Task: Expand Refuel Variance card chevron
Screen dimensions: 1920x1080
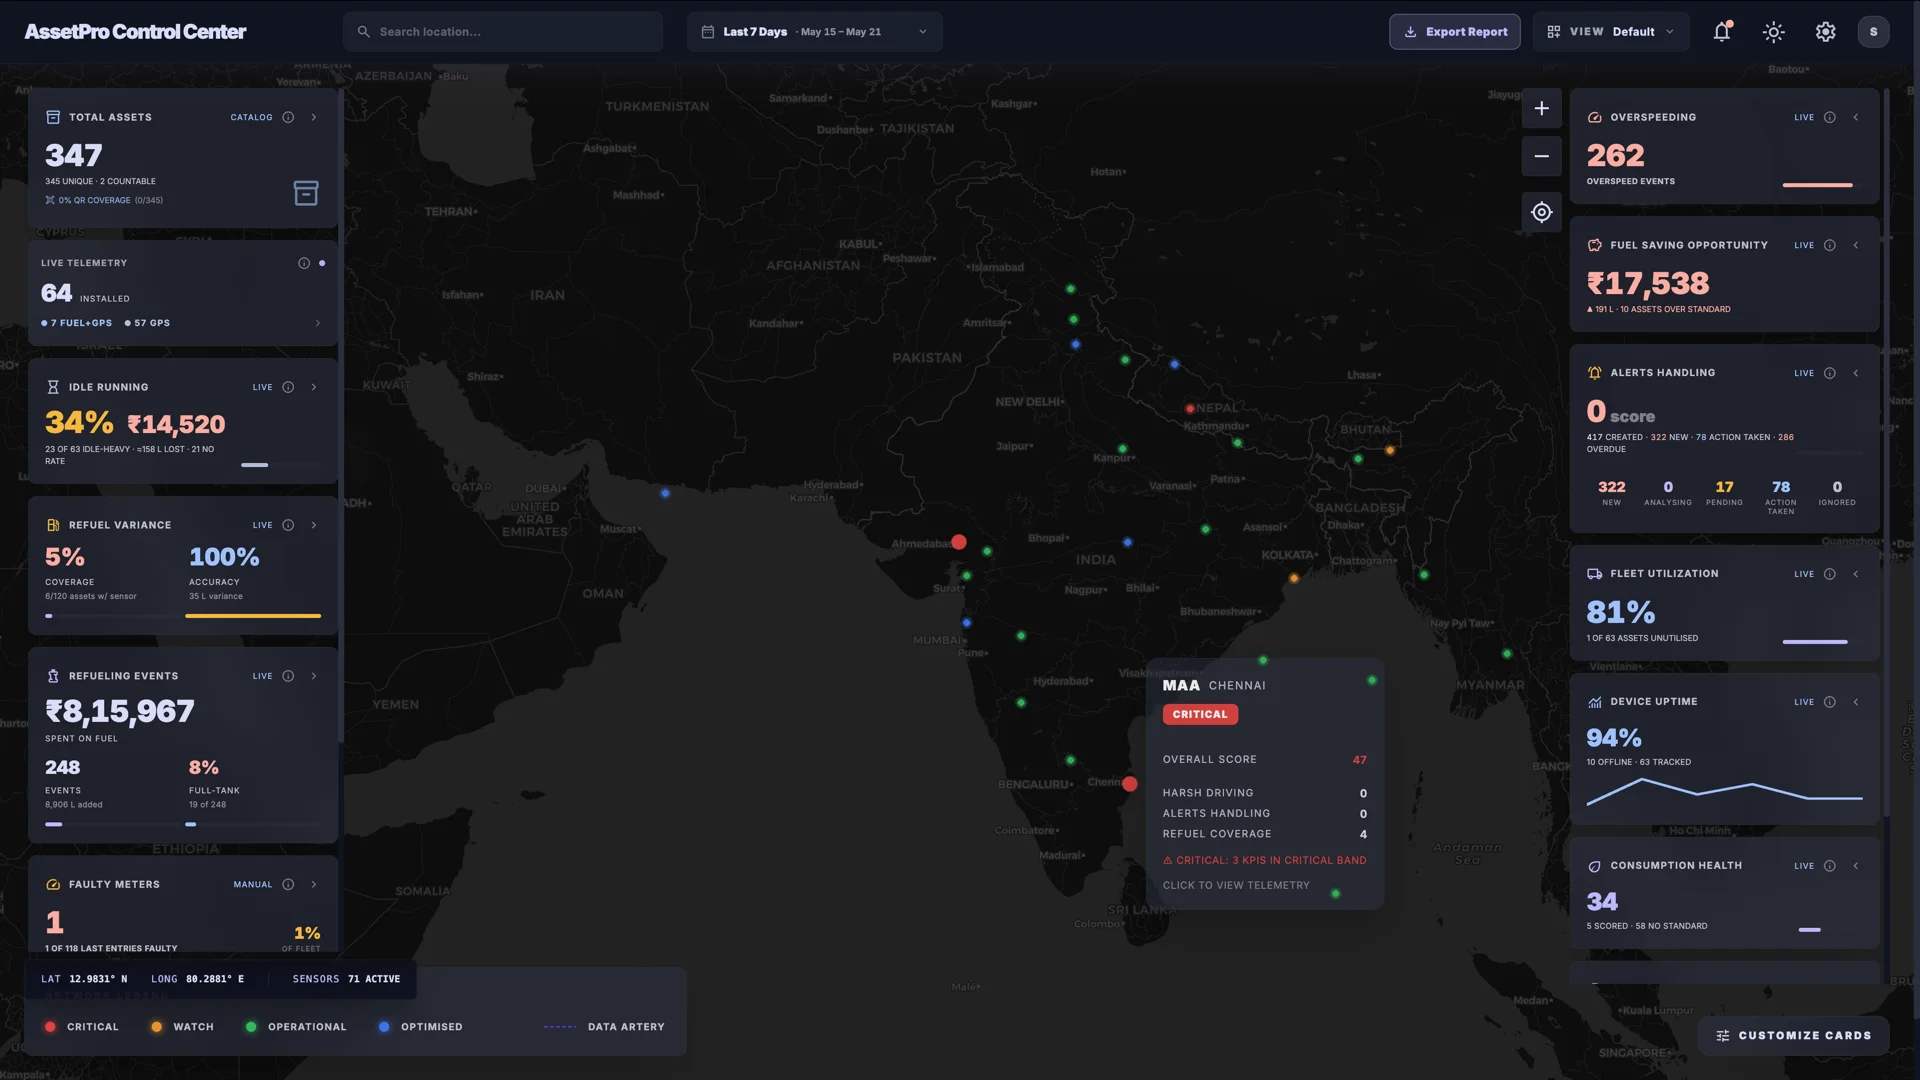Action: point(314,525)
